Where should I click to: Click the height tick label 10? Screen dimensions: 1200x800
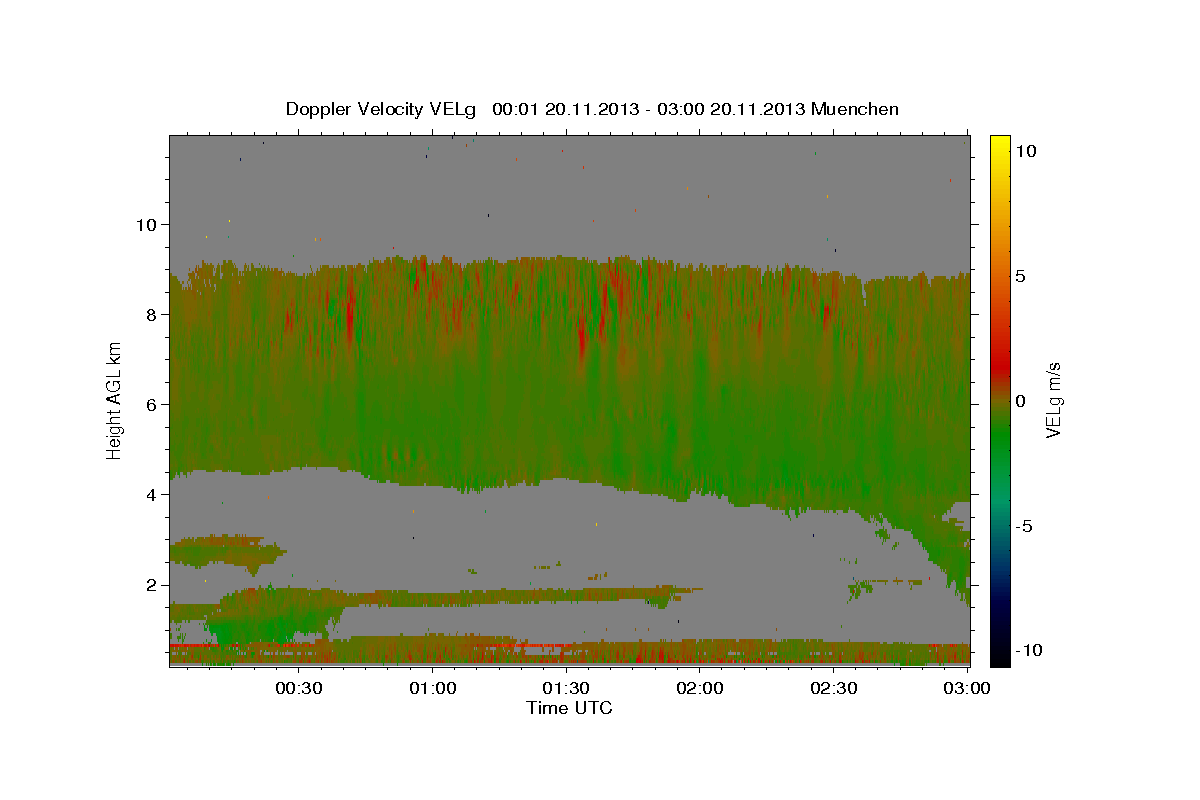[145, 224]
